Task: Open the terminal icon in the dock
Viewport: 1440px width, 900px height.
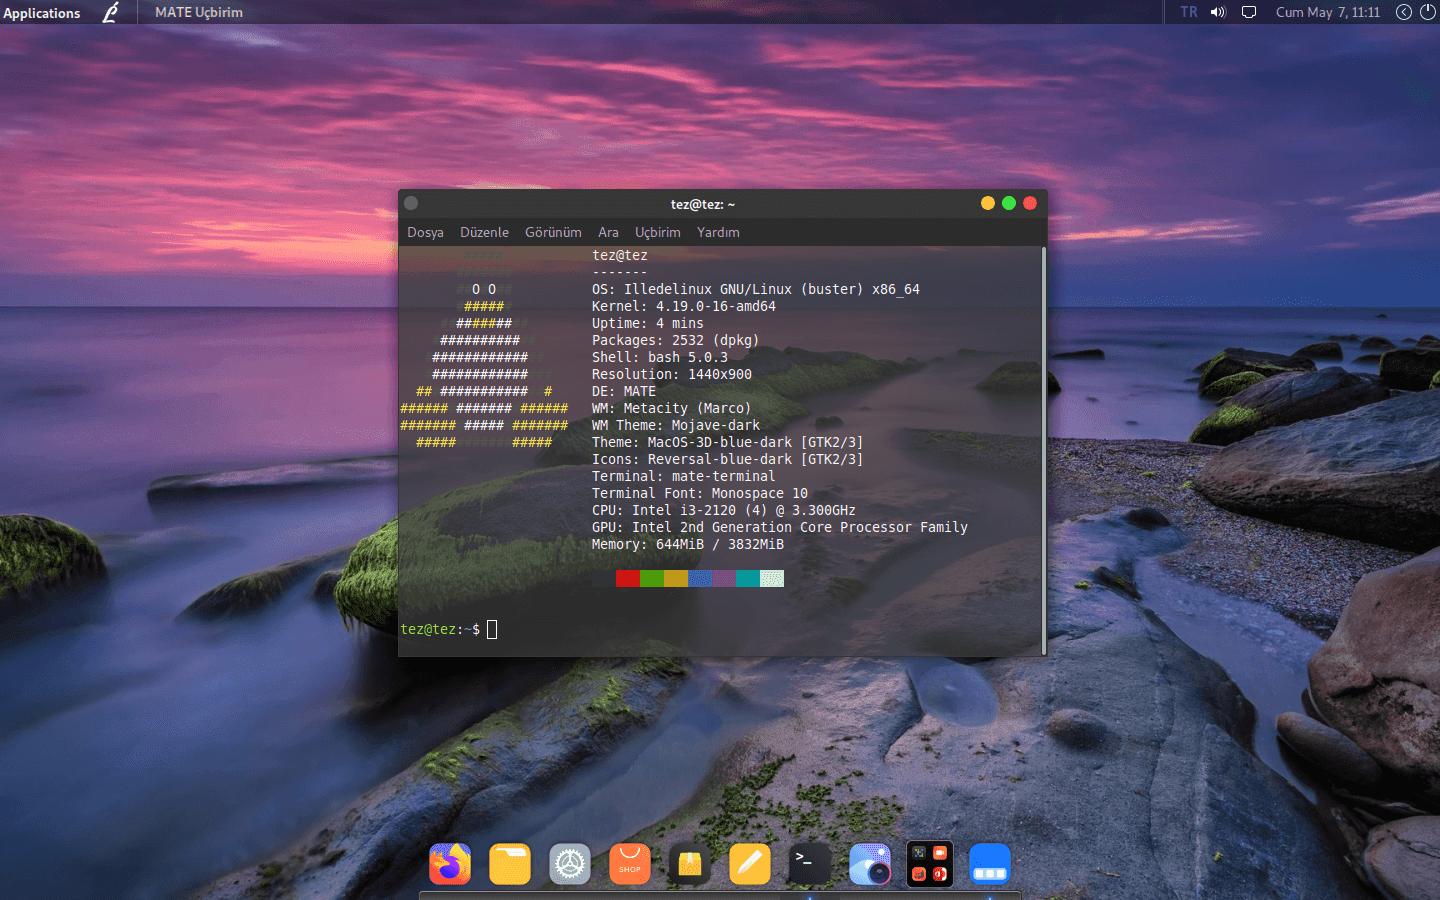Action: pos(810,864)
